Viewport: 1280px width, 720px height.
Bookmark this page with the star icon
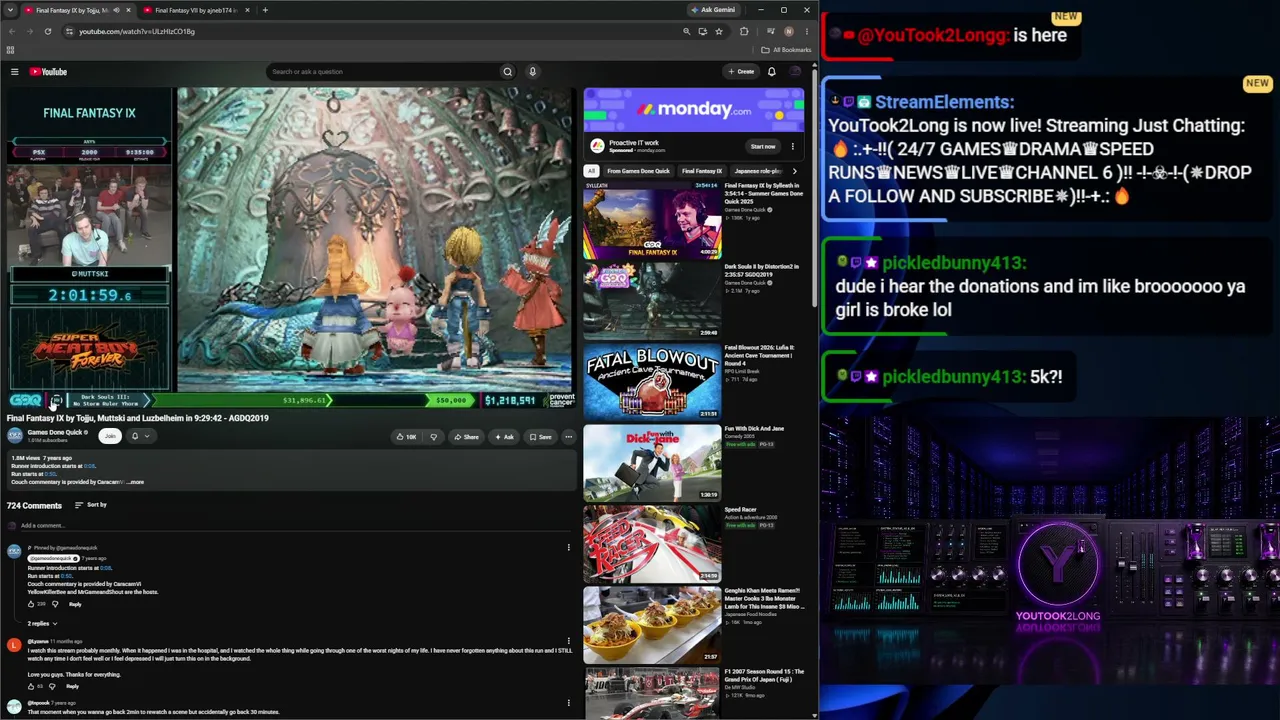tap(718, 31)
